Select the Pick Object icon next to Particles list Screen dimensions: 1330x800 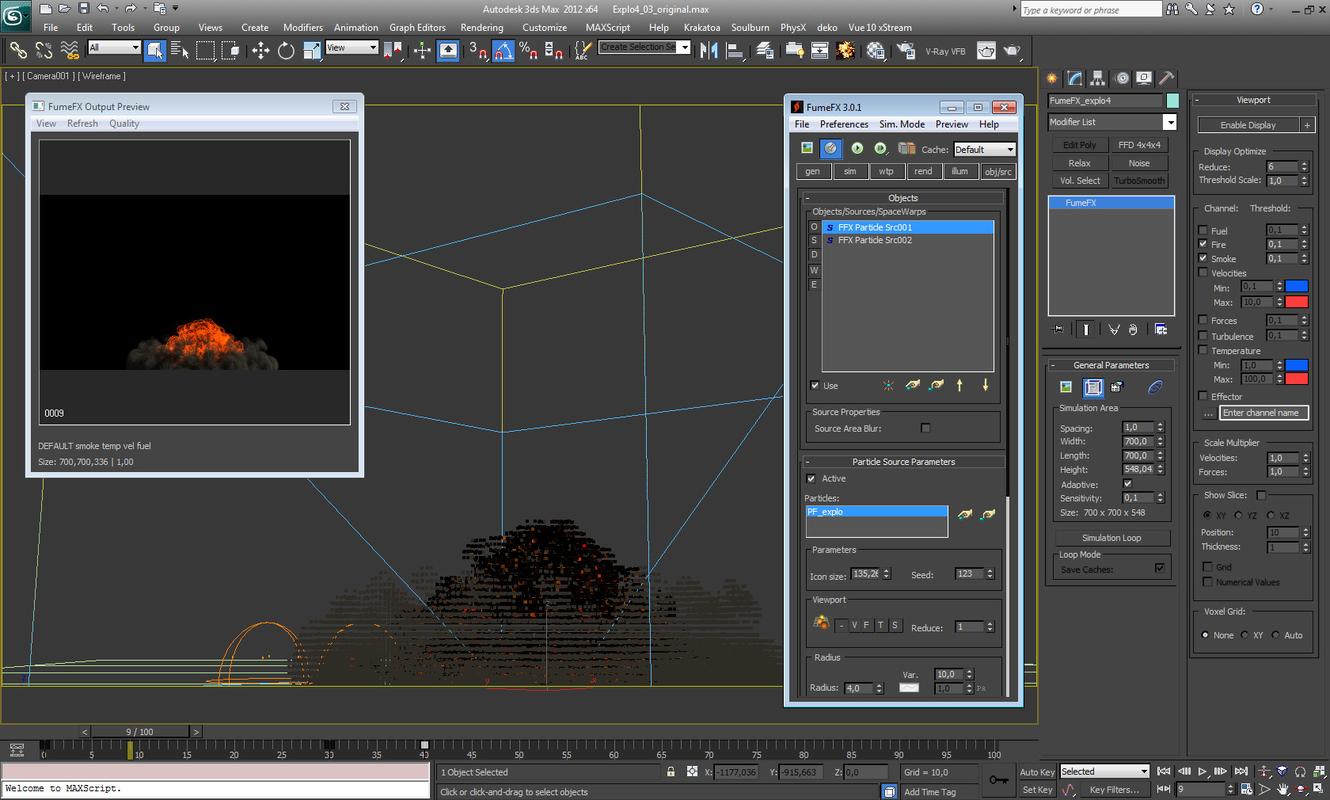pyautogui.click(x=963, y=514)
